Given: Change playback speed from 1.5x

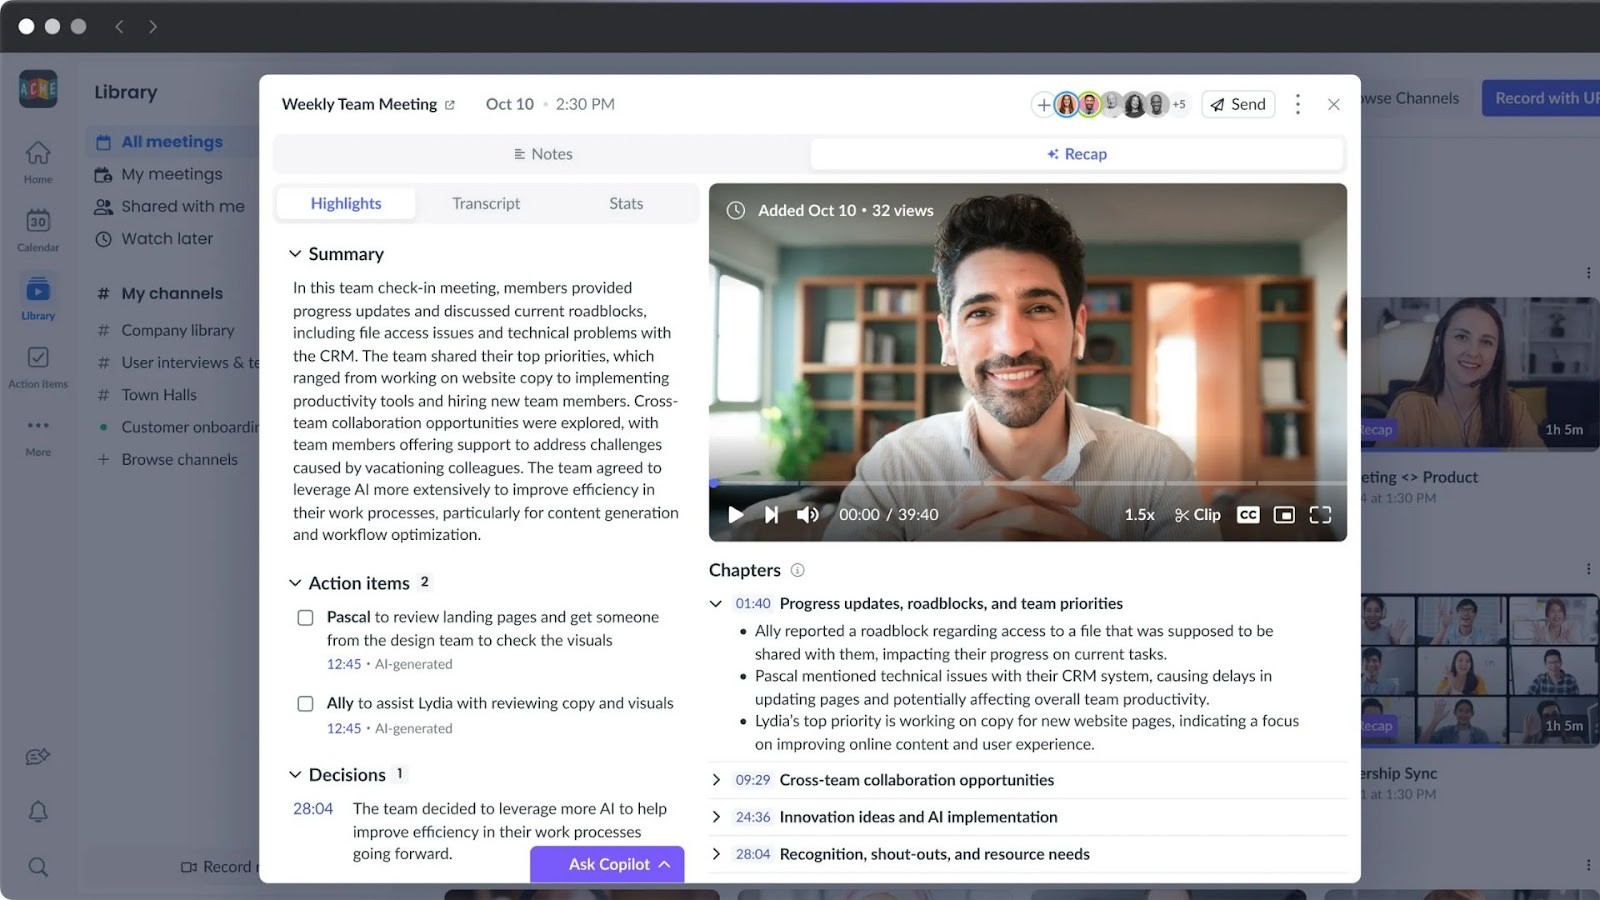Looking at the screenshot, I should pyautogui.click(x=1139, y=514).
